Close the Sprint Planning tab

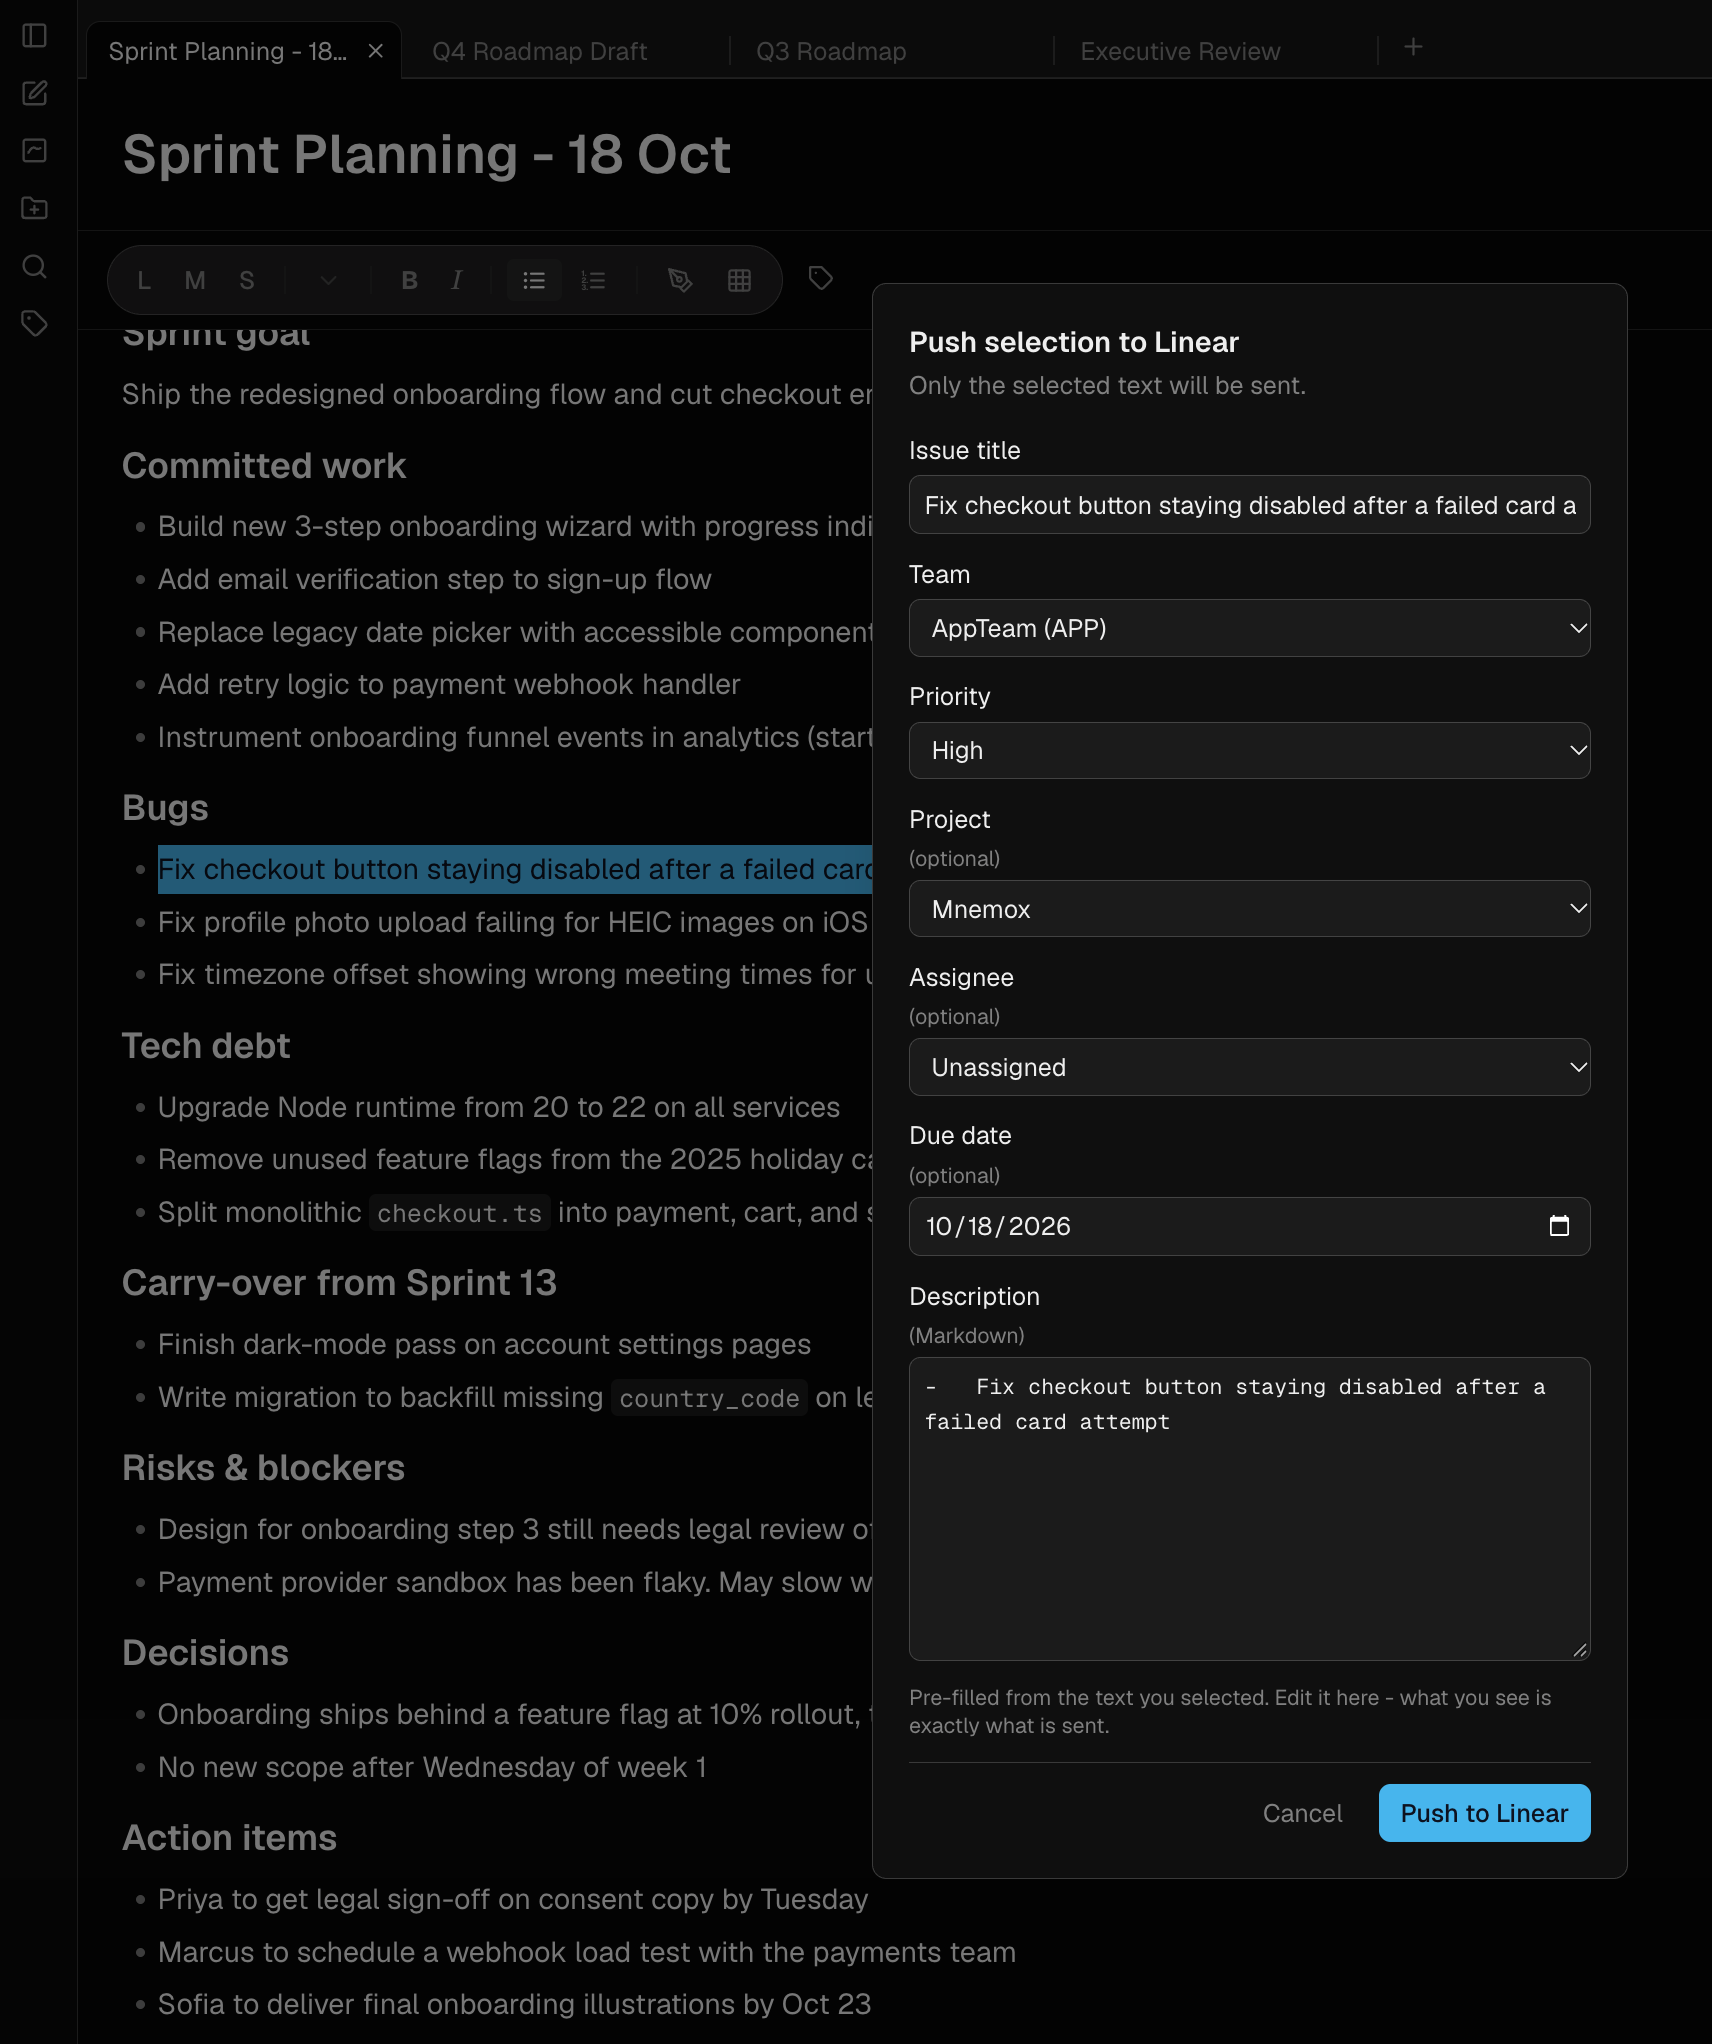376,51
